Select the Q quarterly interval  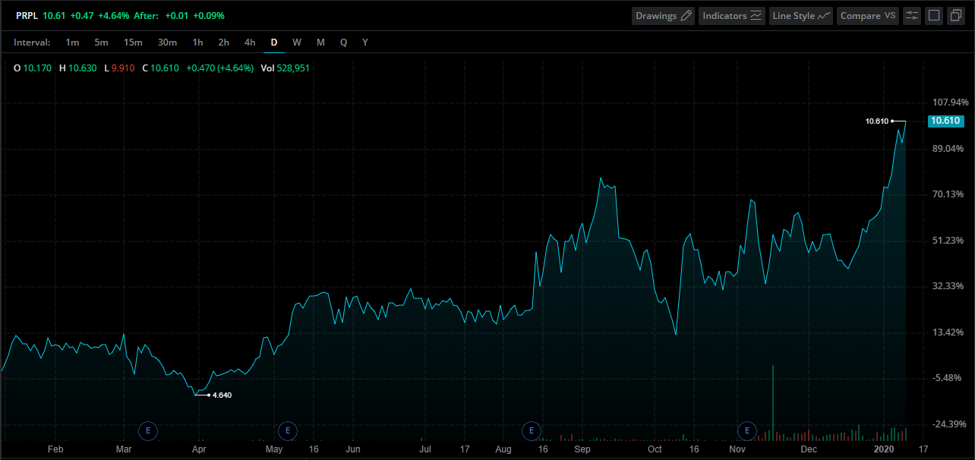click(343, 42)
